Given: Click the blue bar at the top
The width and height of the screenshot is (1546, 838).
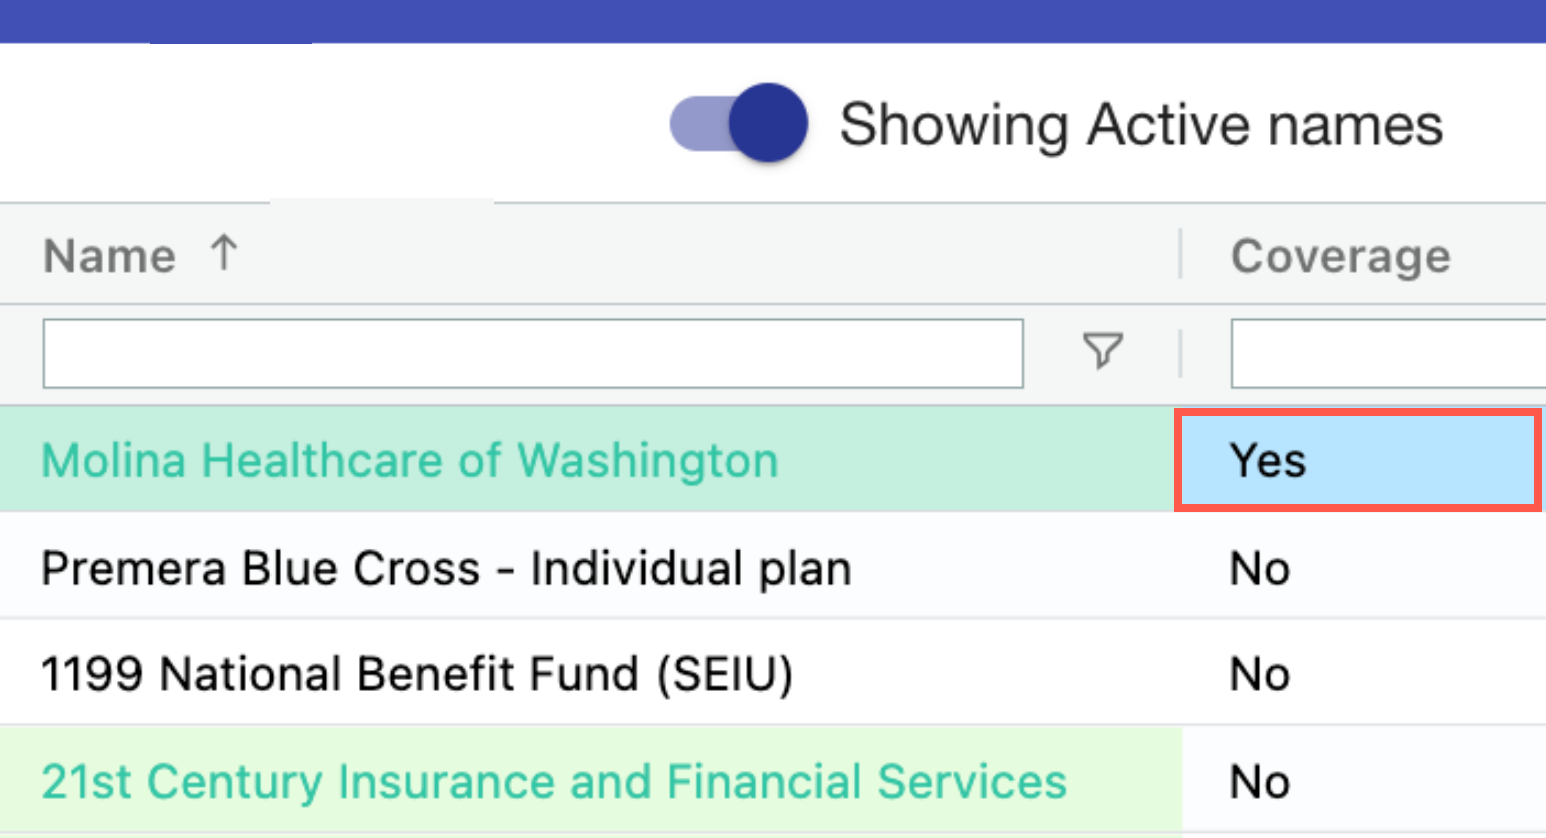Looking at the screenshot, I should click(773, 20).
